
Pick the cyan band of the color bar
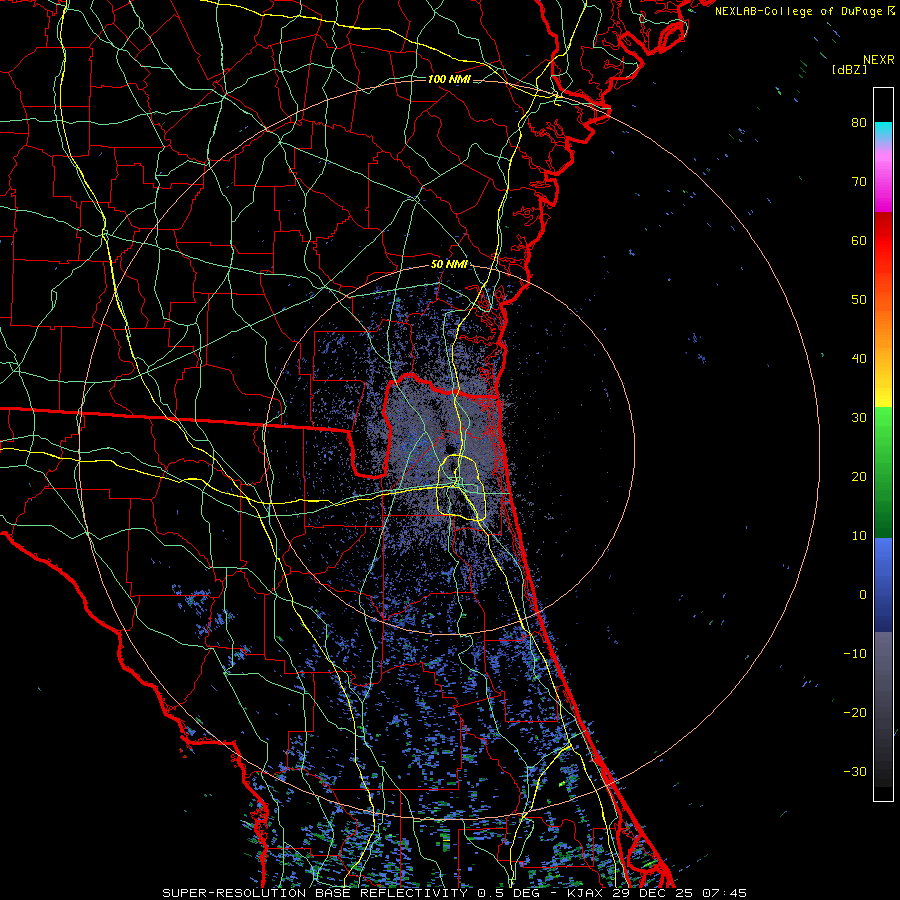click(x=883, y=132)
